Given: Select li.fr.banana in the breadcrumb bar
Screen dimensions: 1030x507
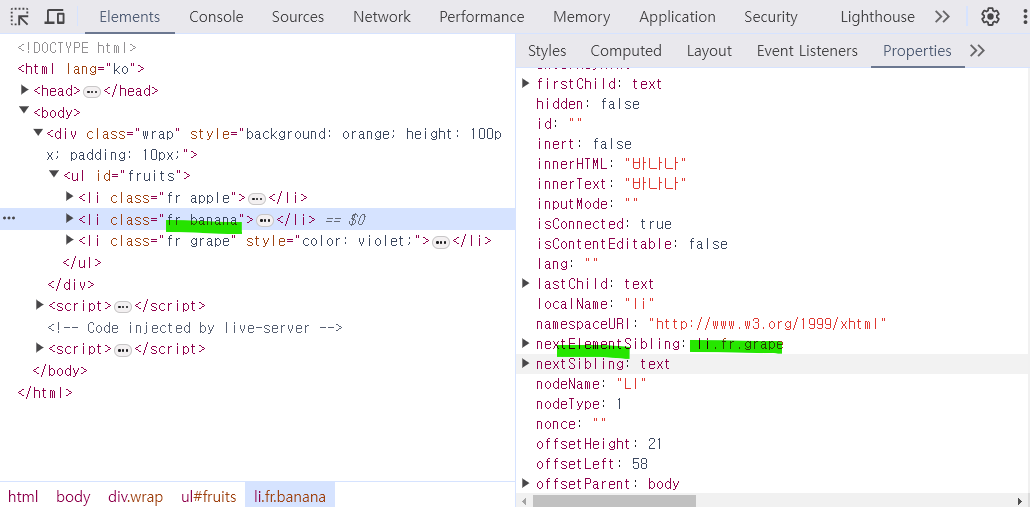Looking at the screenshot, I should click(290, 497).
